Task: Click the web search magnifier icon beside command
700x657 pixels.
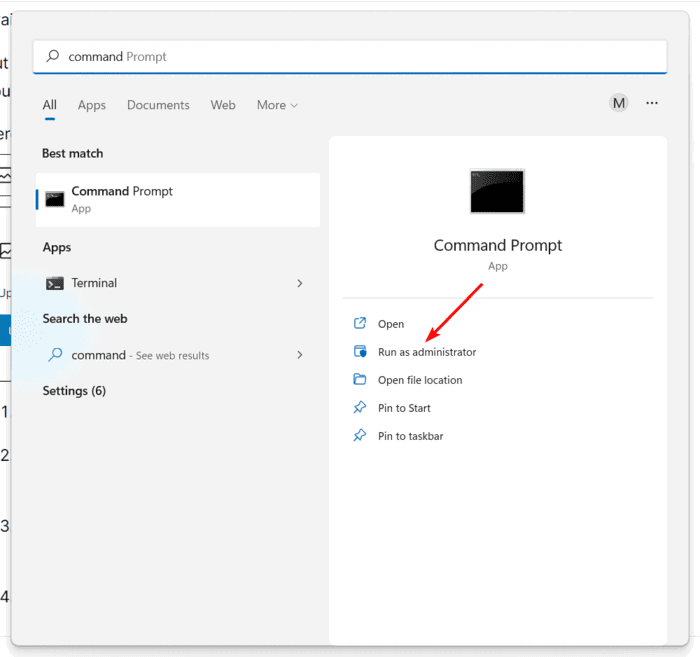Action: click(x=55, y=355)
